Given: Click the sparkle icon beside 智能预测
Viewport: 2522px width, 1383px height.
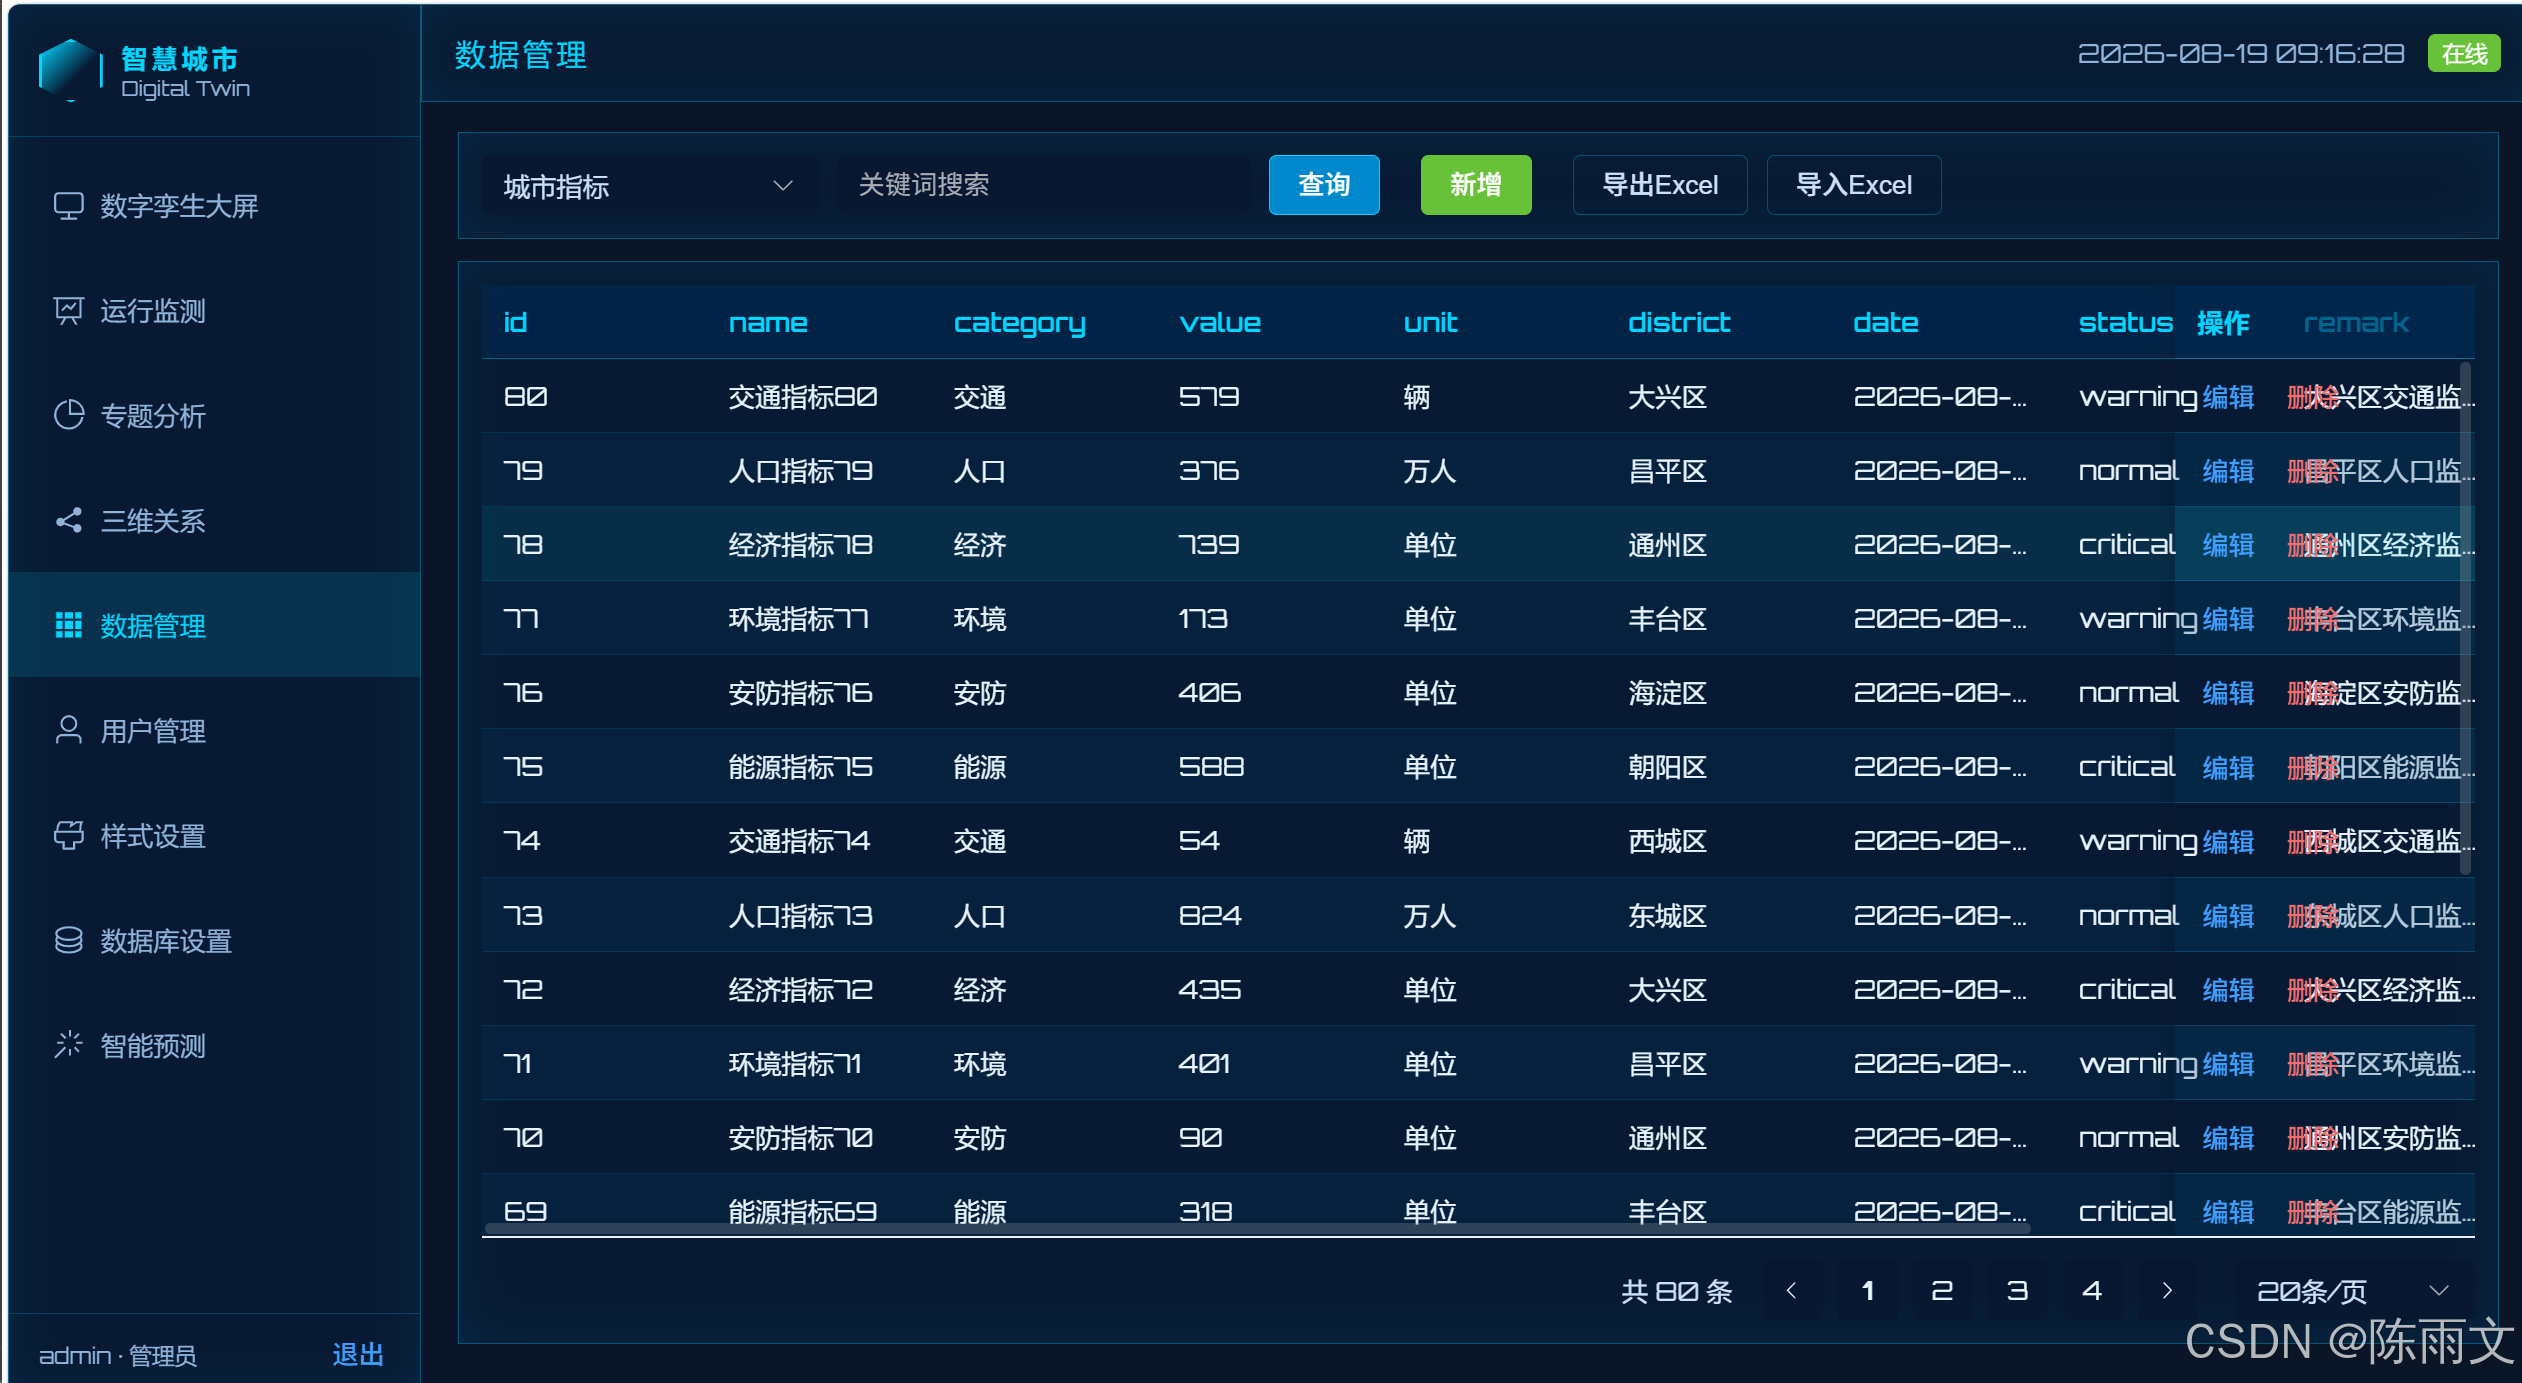Looking at the screenshot, I should [x=68, y=1046].
